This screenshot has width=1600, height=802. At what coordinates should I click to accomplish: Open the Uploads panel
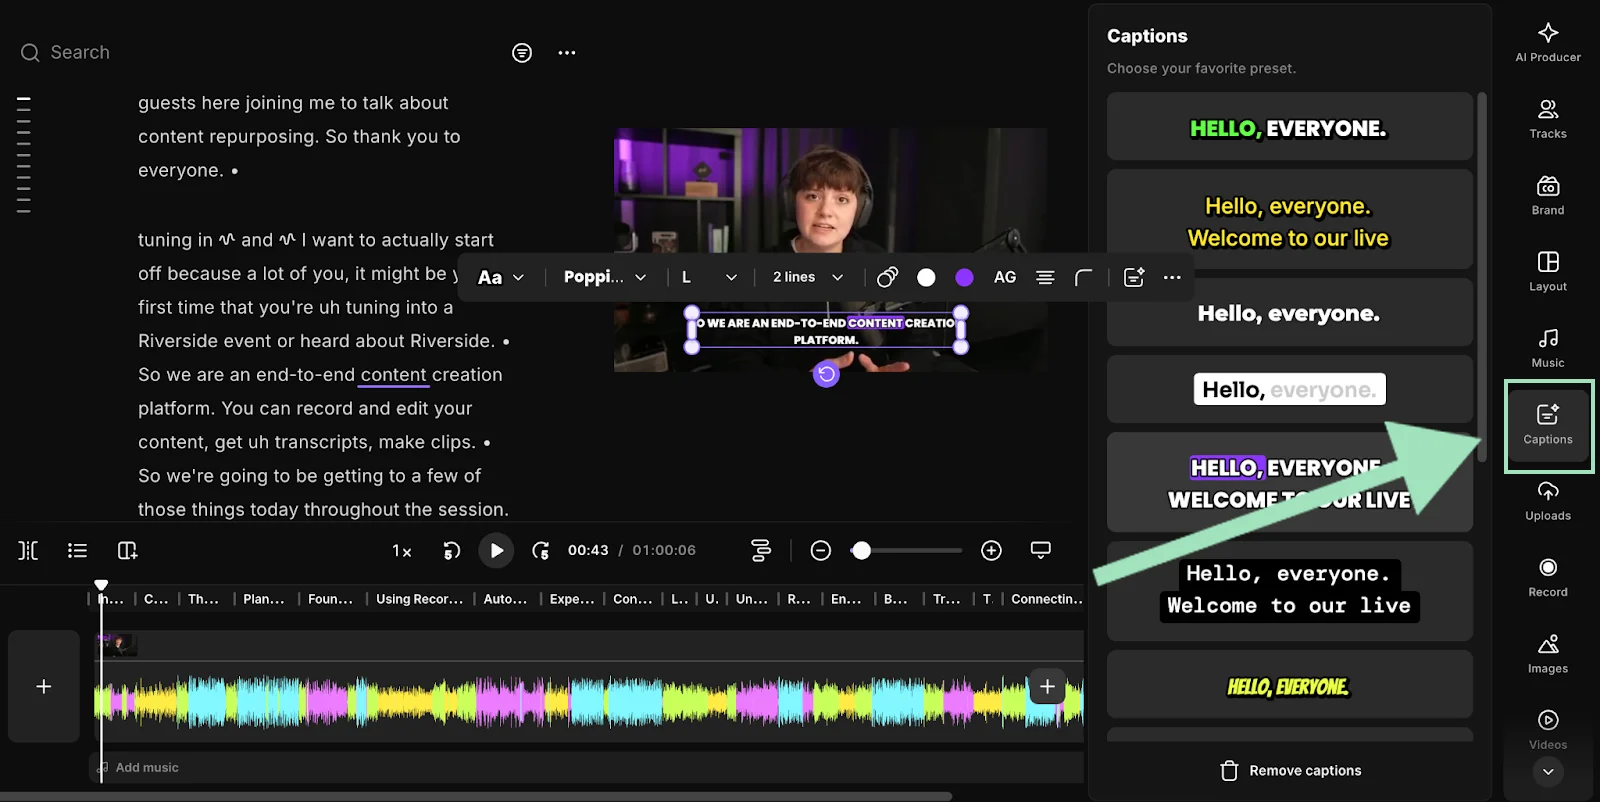pyautogui.click(x=1548, y=501)
